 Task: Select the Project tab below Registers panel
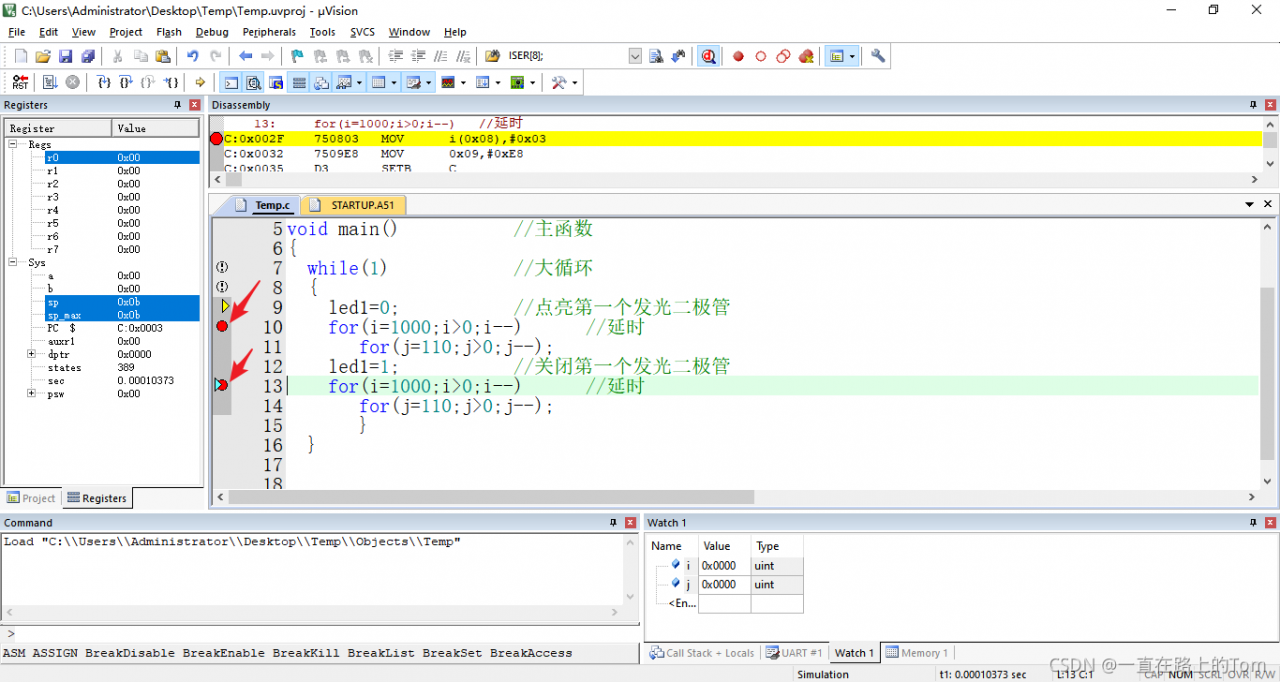coord(31,498)
